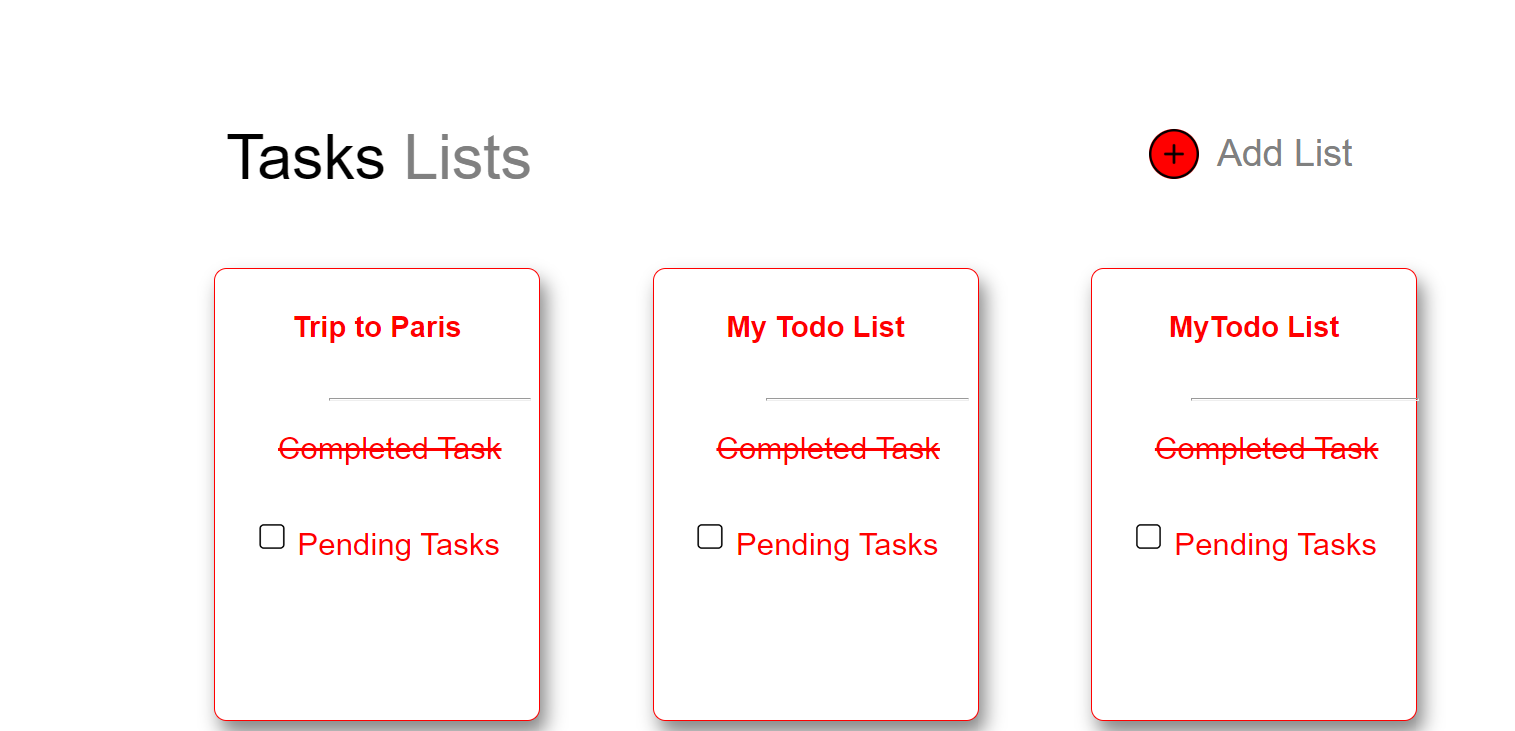Image resolution: width=1515 pixels, height=731 pixels.
Task: Open the MyTodo List title in the rightmost card
Action: point(1254,327)
